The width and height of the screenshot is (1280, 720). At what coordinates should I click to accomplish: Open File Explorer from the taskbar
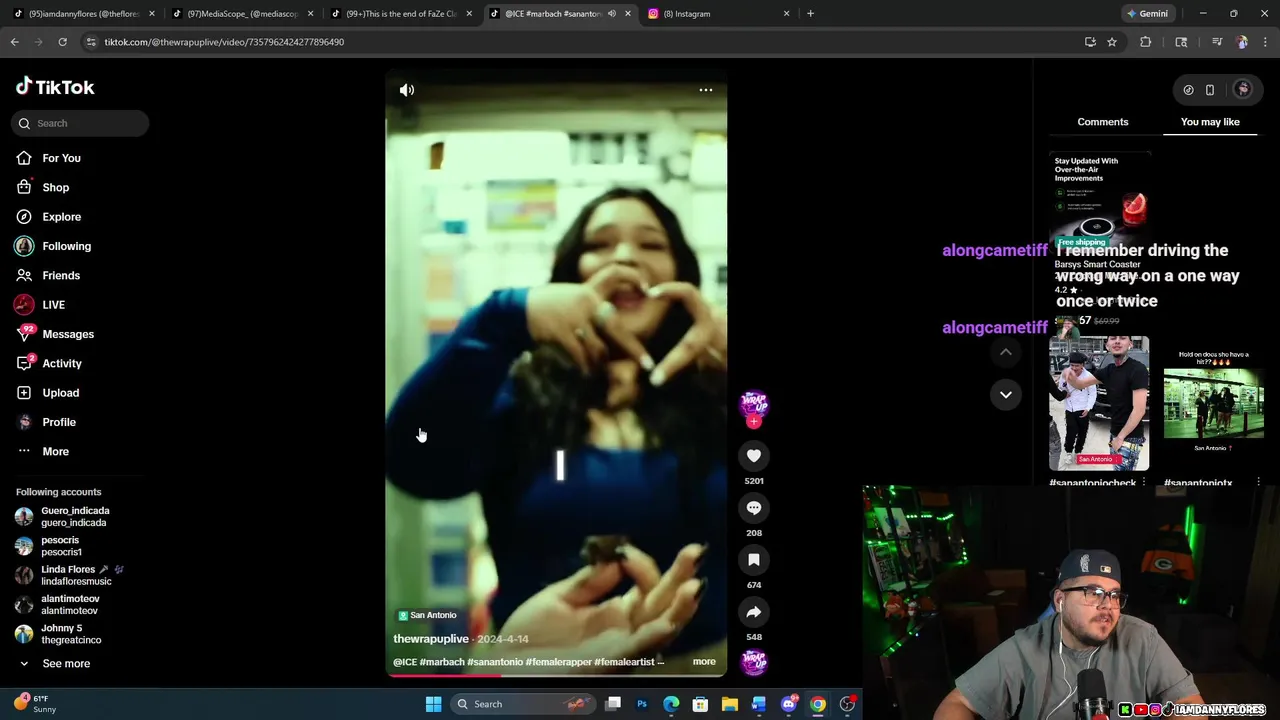[x=730, y=704]
